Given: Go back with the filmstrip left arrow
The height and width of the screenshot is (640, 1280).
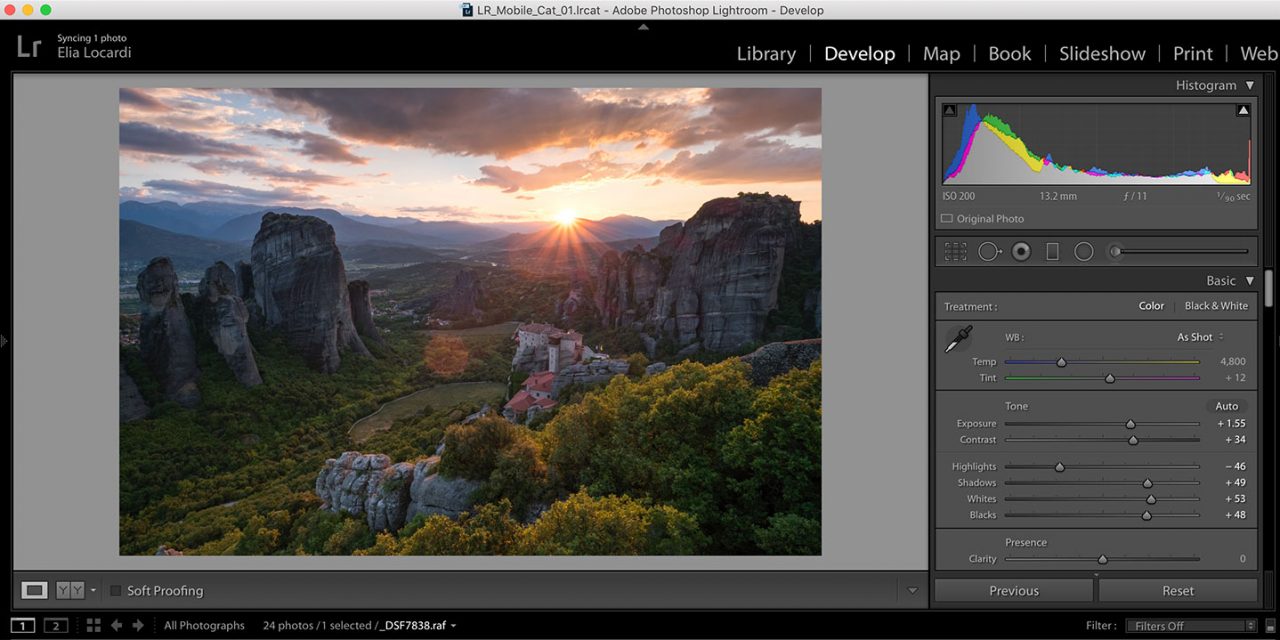Looking at the screenshot, I should (x=116, y=625).
